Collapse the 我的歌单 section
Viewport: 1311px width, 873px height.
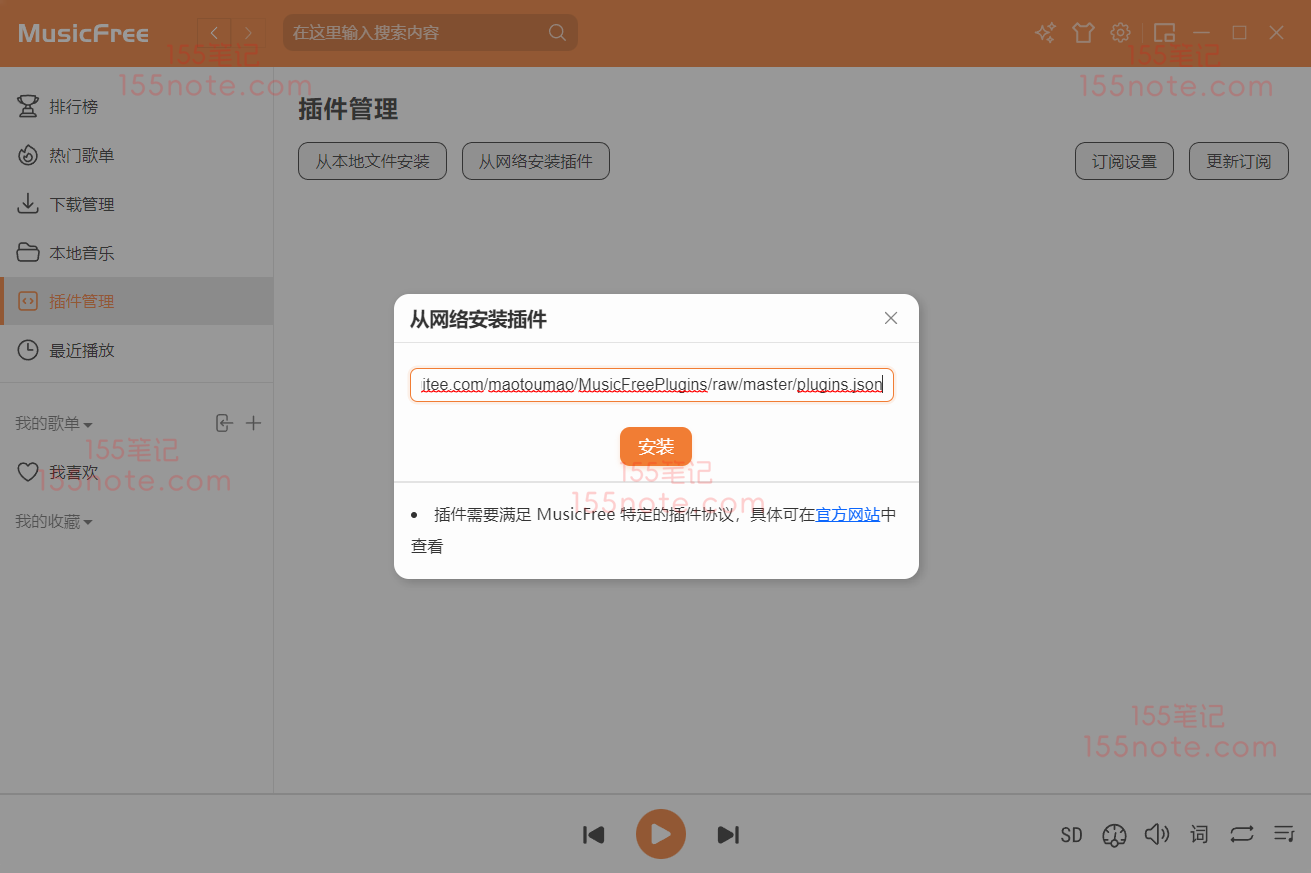click(54, 424)
